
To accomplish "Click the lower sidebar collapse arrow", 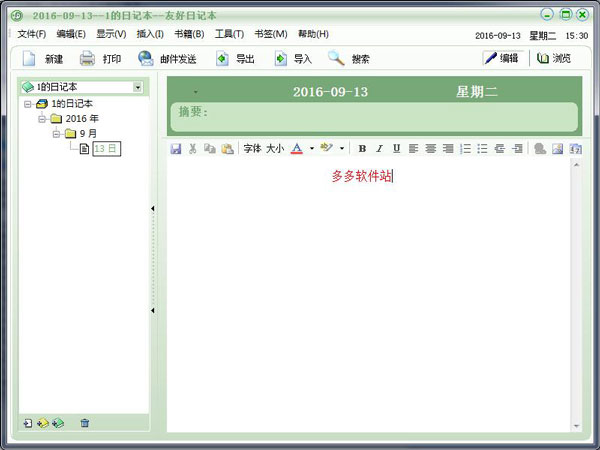I will point(153,310).
